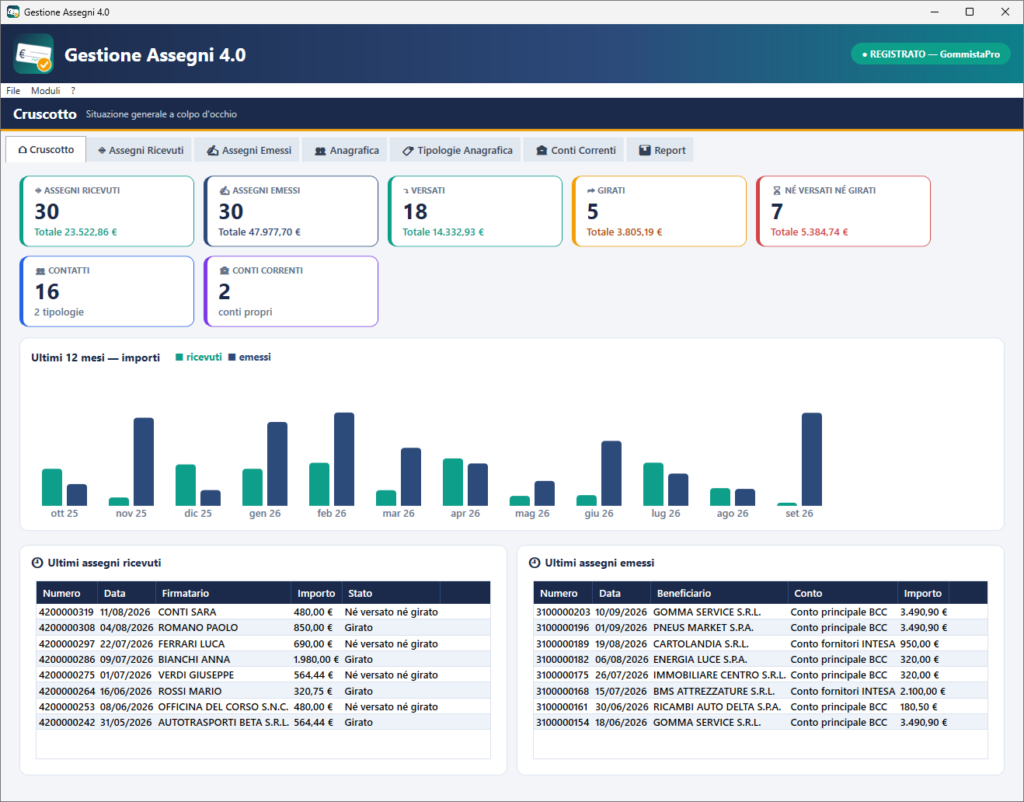This screenshot has height=802, width=1024.
Task: Click the icon on the Versati card
Action: click(406, 191)
